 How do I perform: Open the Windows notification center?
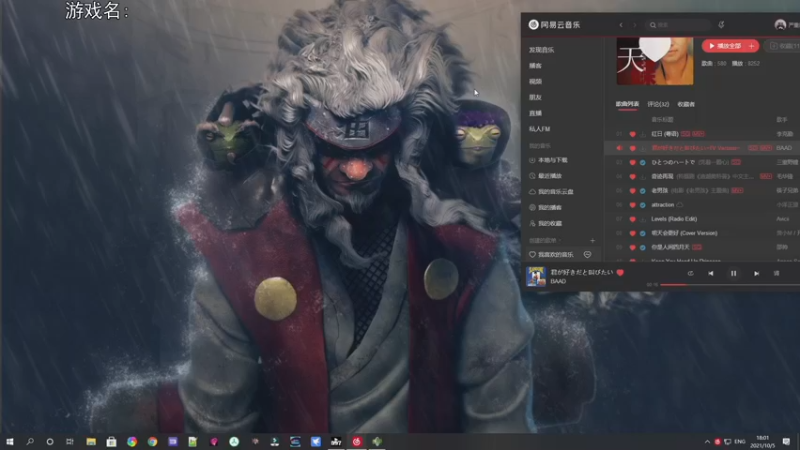786,442
